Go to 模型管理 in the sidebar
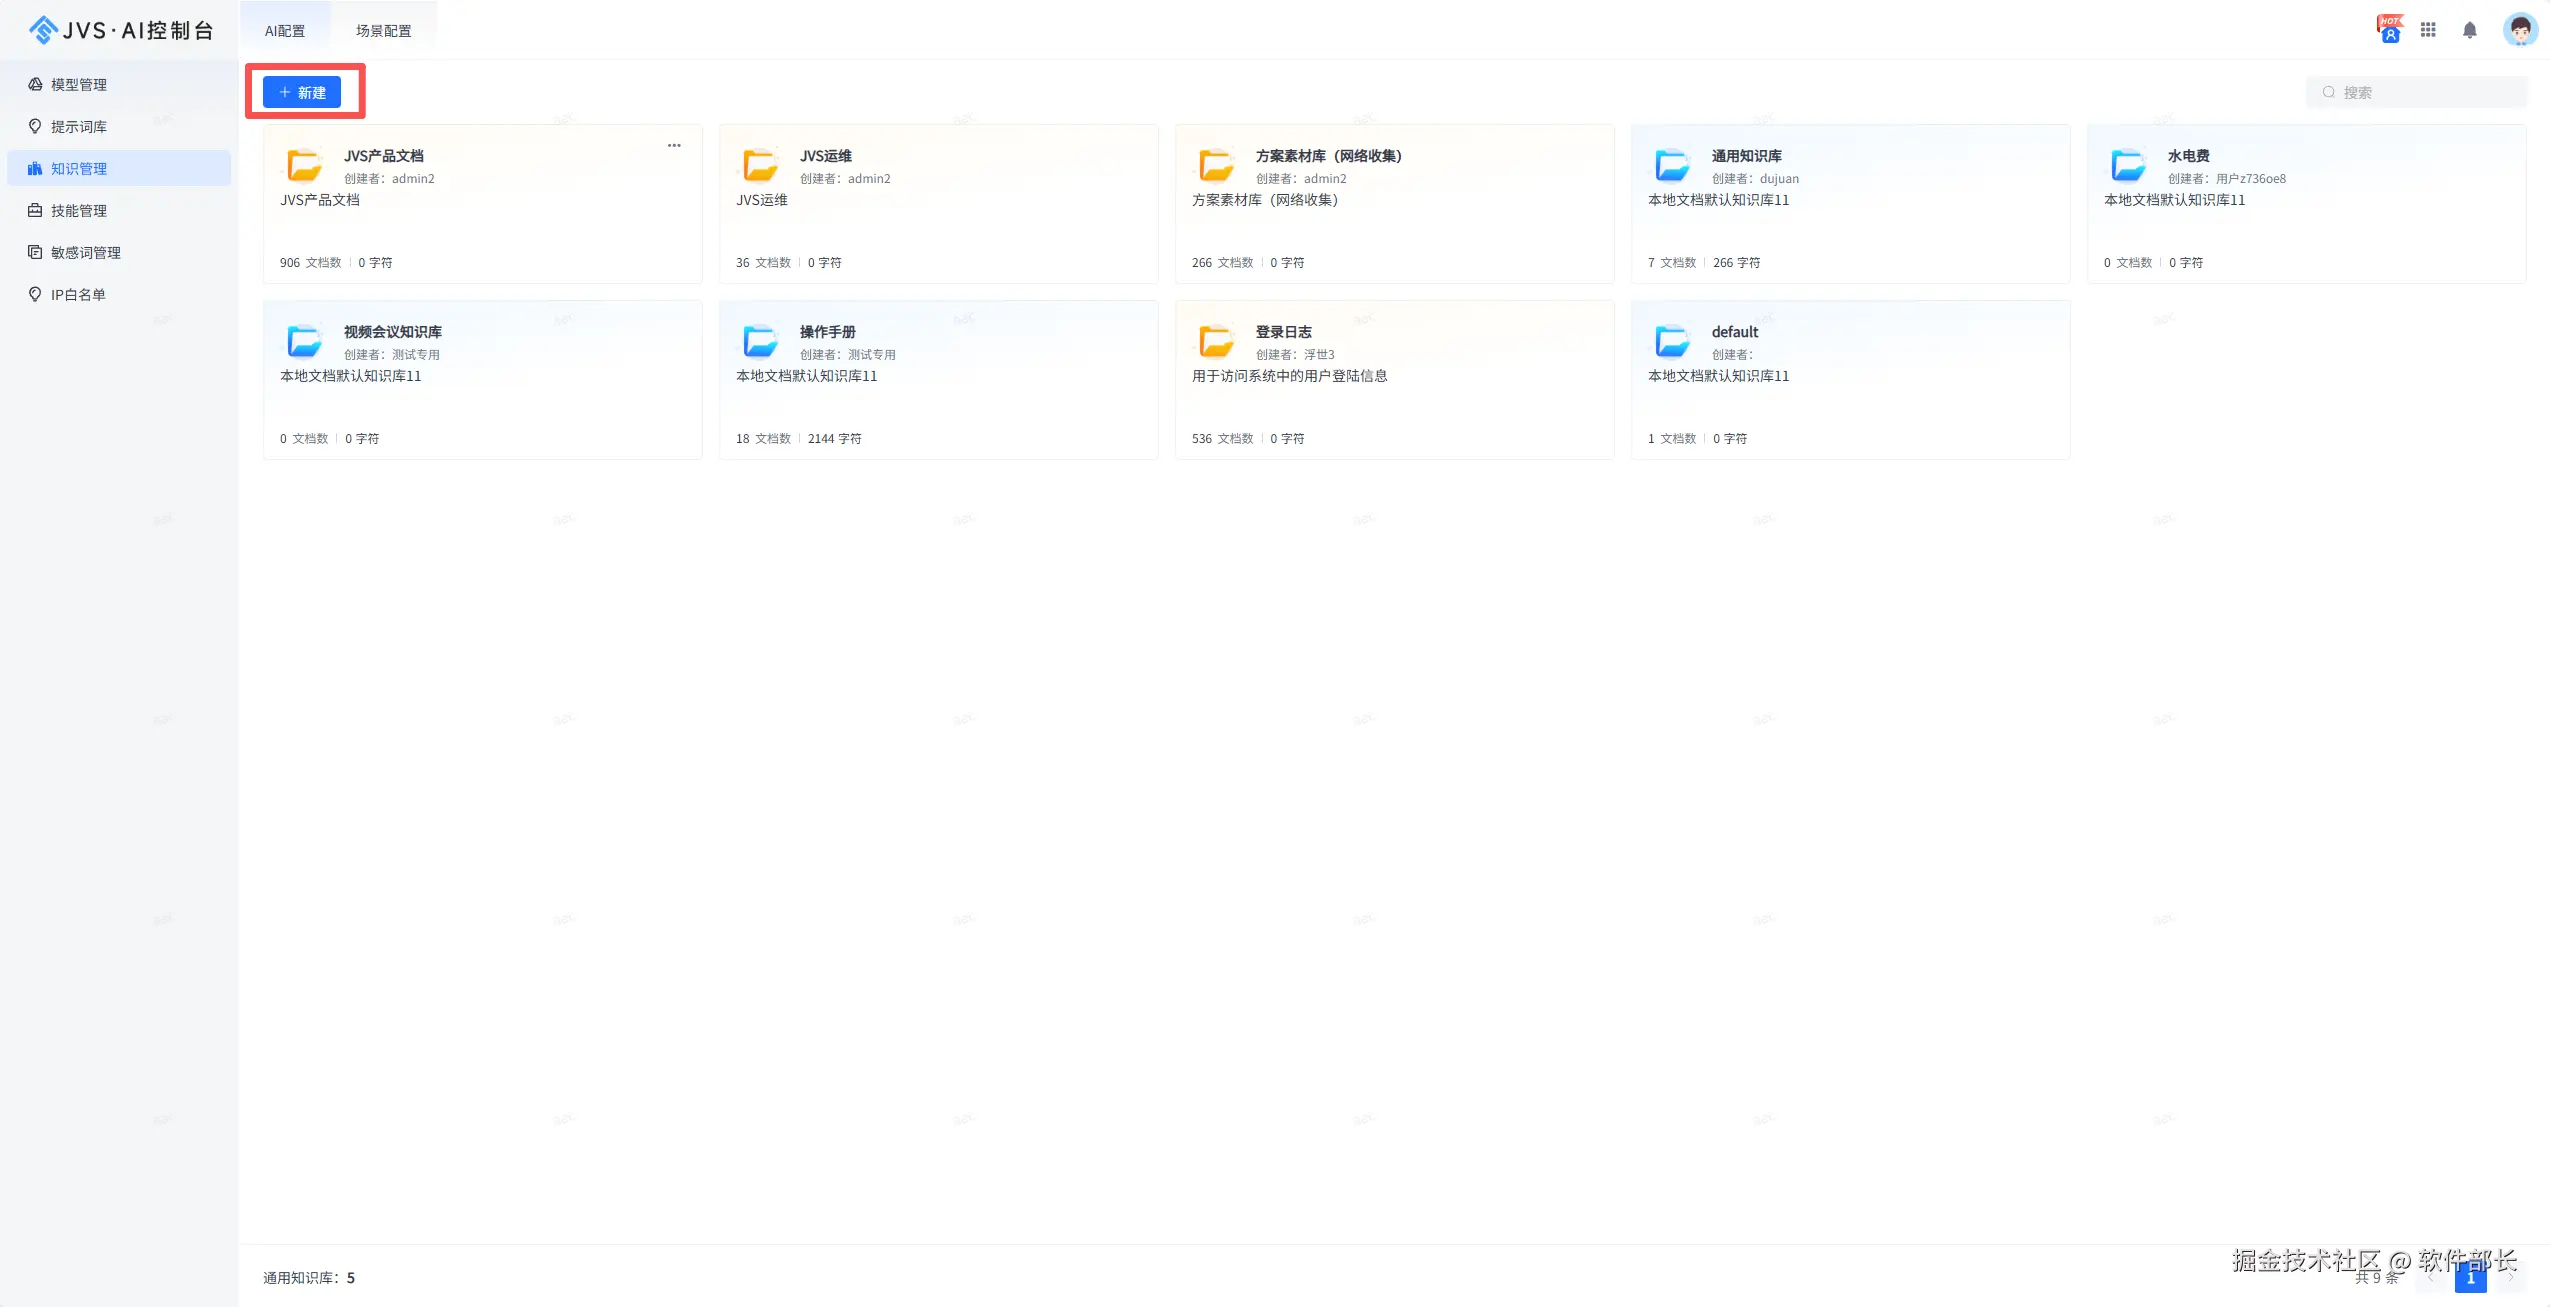 (x=79, y=85)
